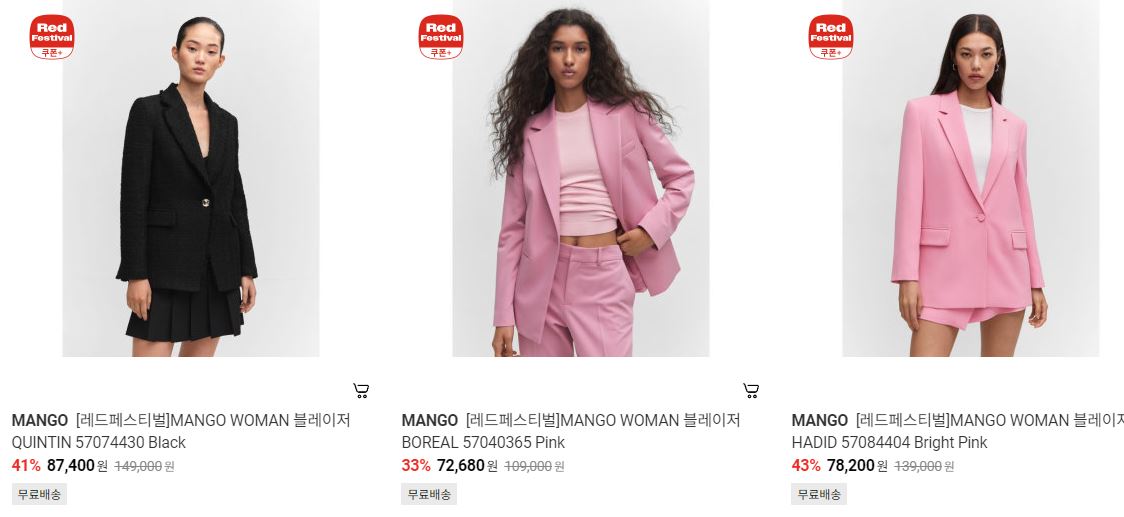Click the 78,200원 sale price

pos(857,465)
